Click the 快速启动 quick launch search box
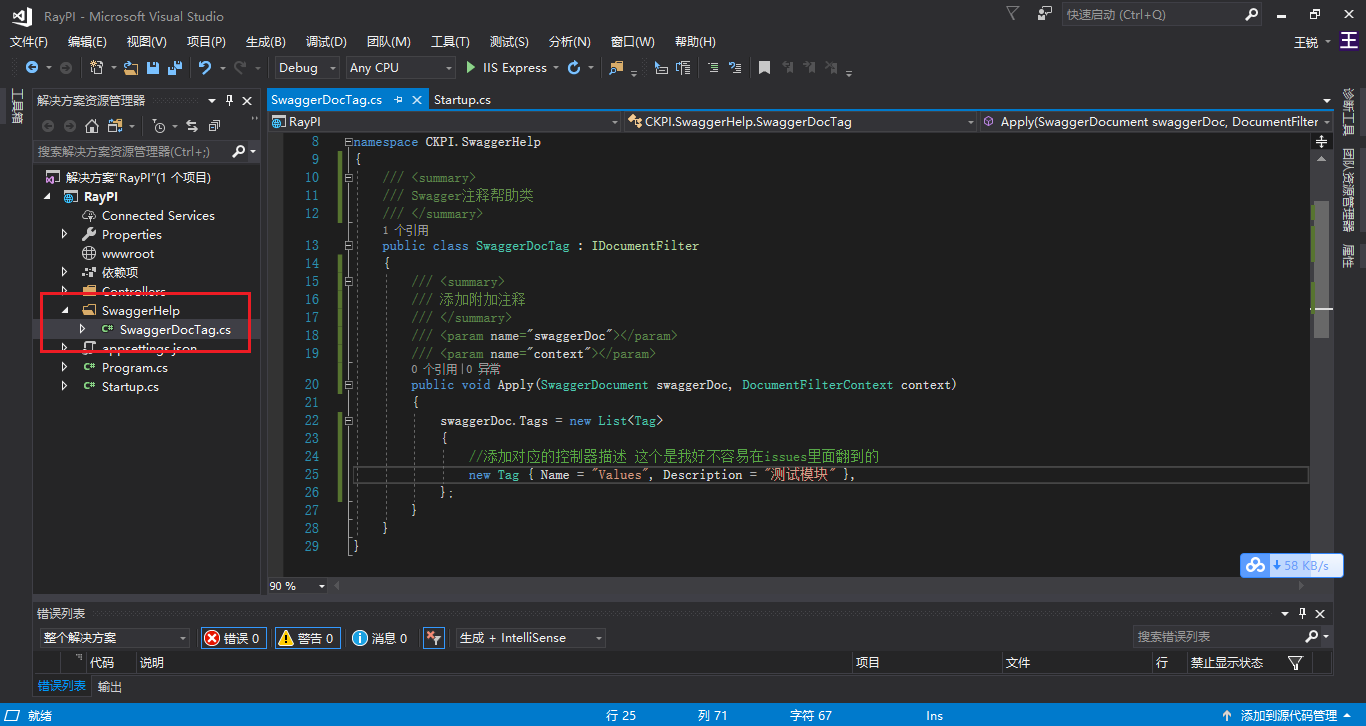 pos(1150,15)
